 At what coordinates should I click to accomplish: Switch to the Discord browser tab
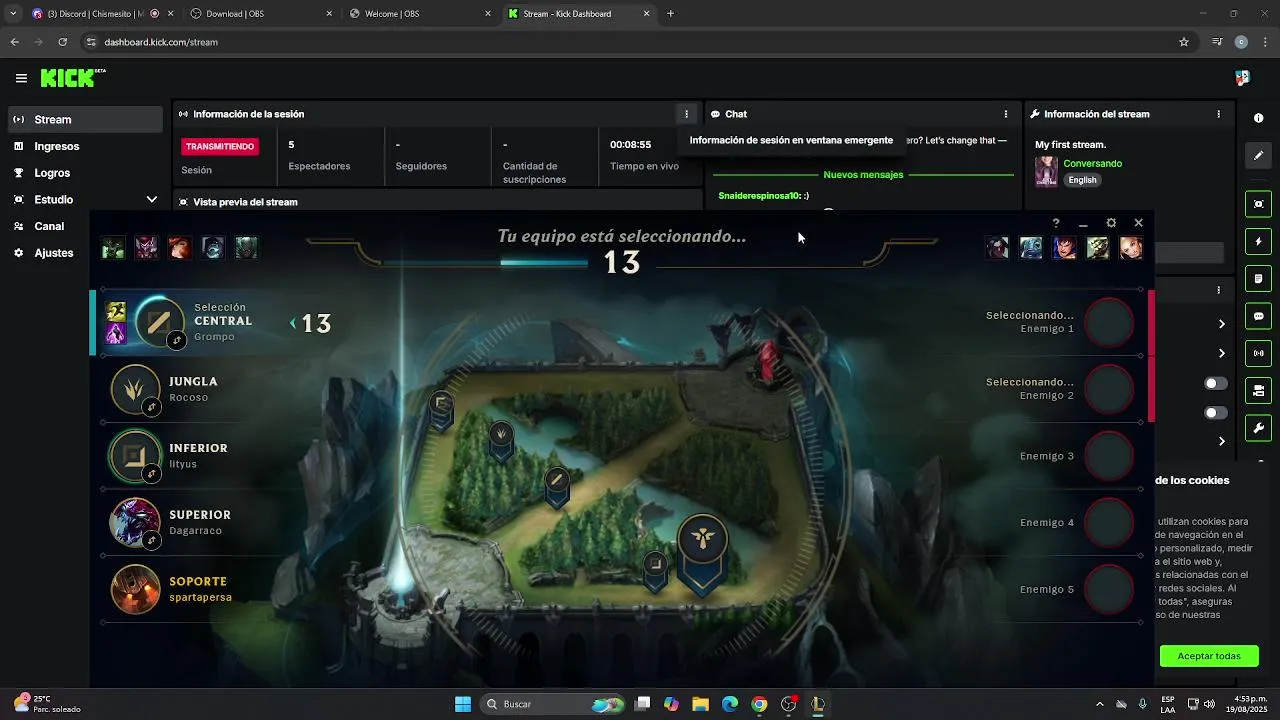click(100, 14)
